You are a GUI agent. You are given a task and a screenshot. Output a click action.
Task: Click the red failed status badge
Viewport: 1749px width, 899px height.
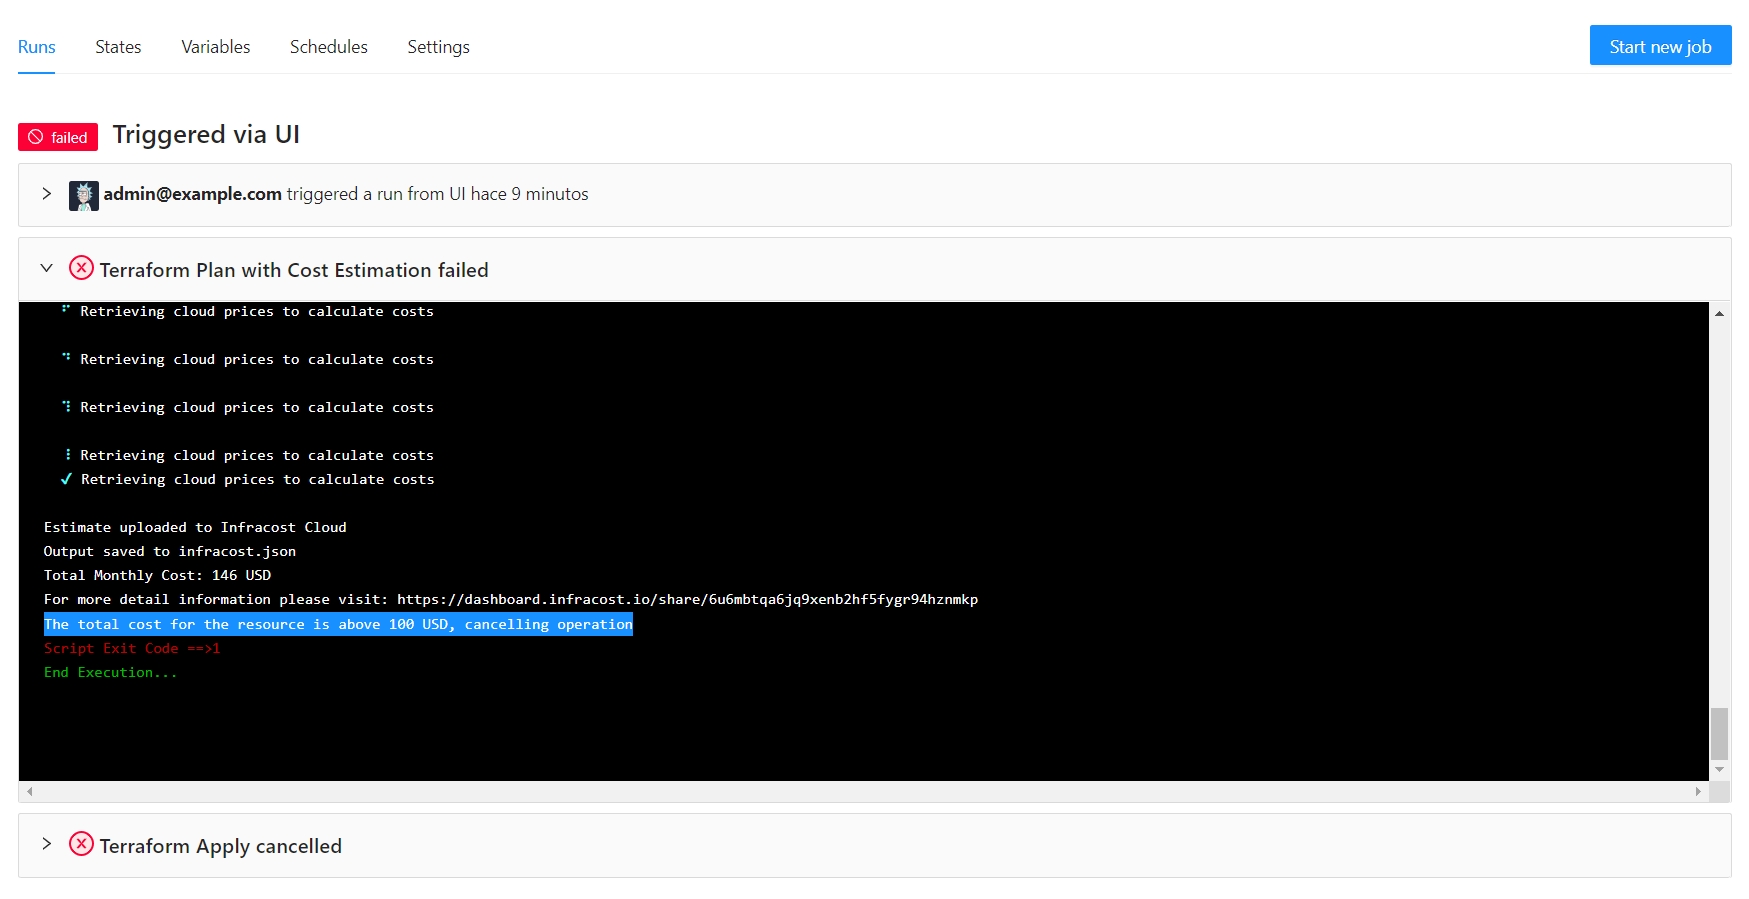pos(58,137)
